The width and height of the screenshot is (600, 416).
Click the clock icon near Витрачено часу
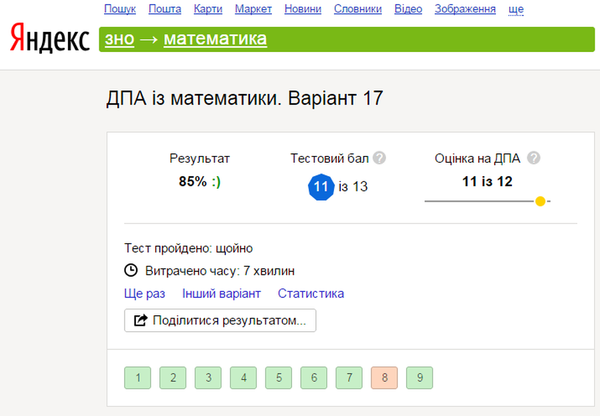[x=131, y=270]
